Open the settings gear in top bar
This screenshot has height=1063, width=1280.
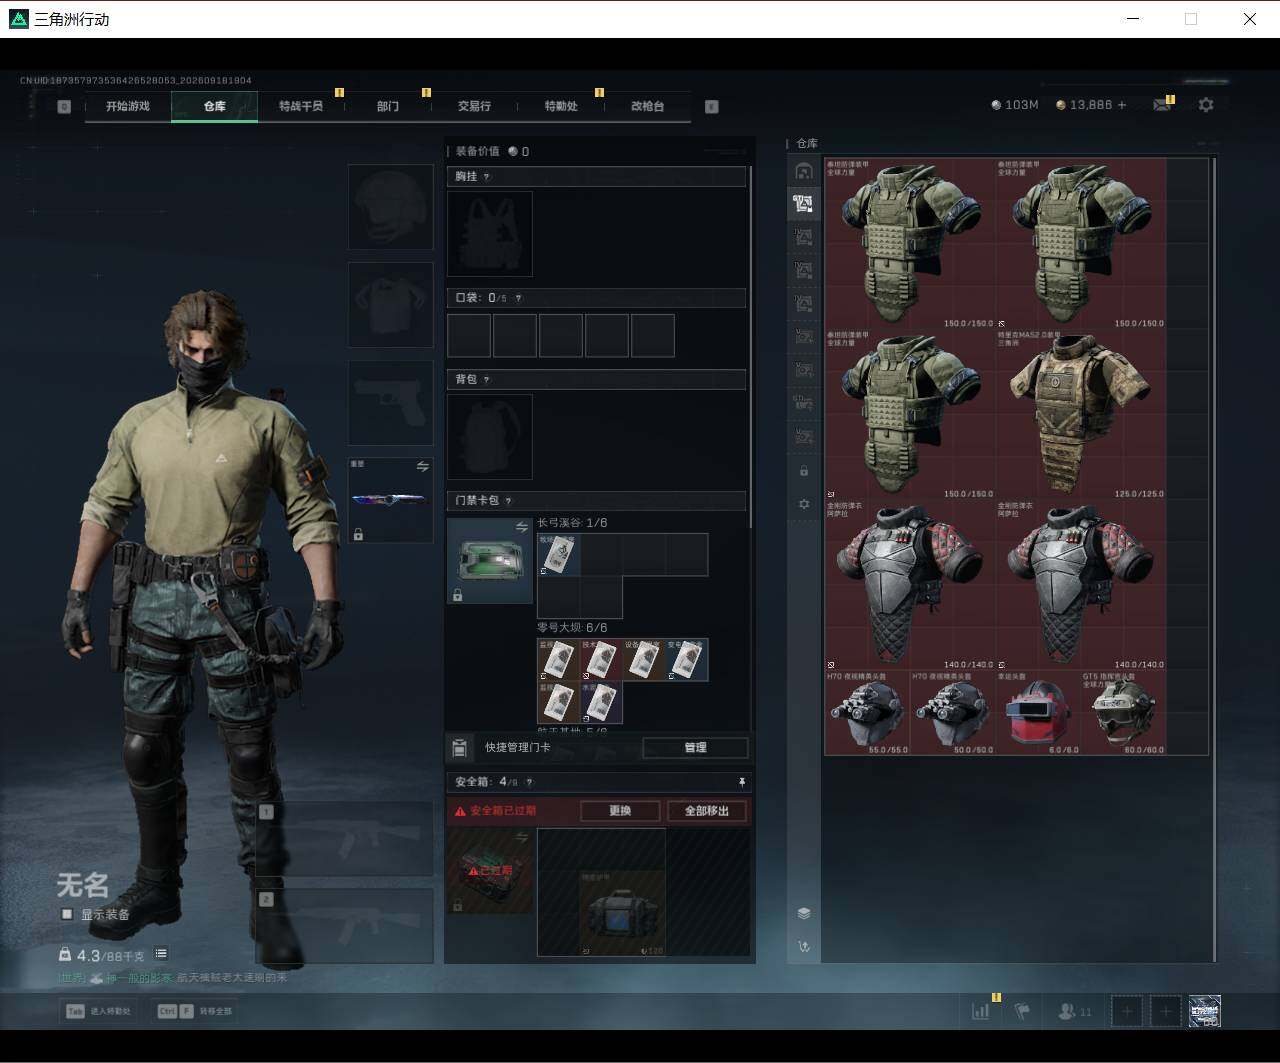click(1206, 105)
